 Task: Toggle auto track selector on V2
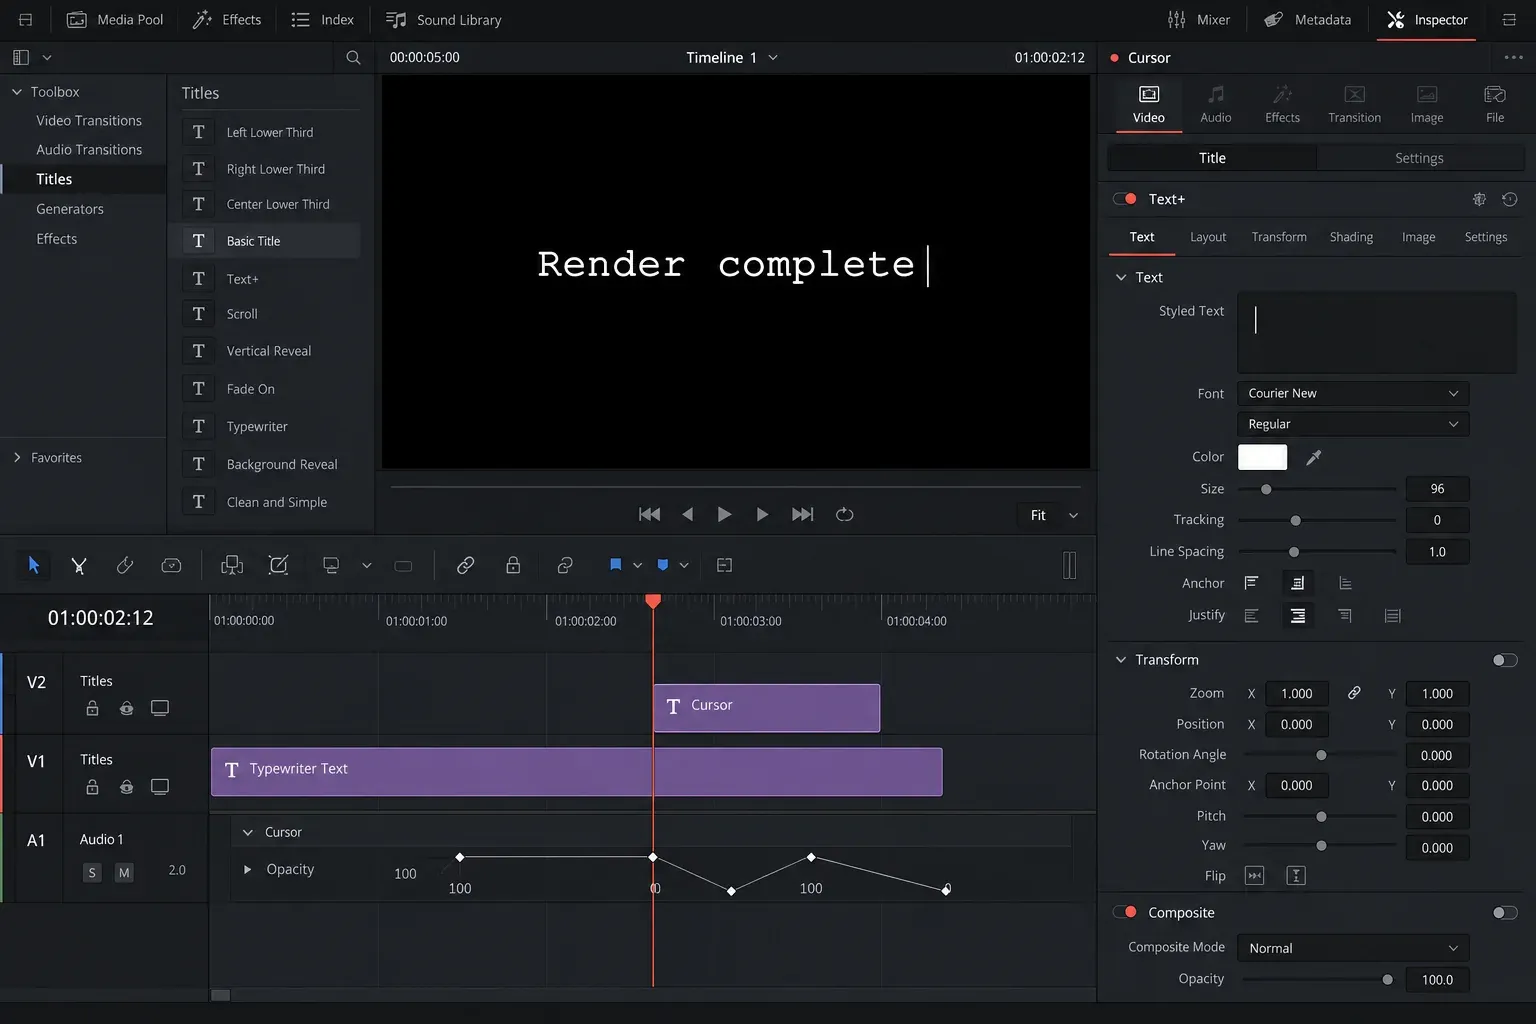pos(126,708)
